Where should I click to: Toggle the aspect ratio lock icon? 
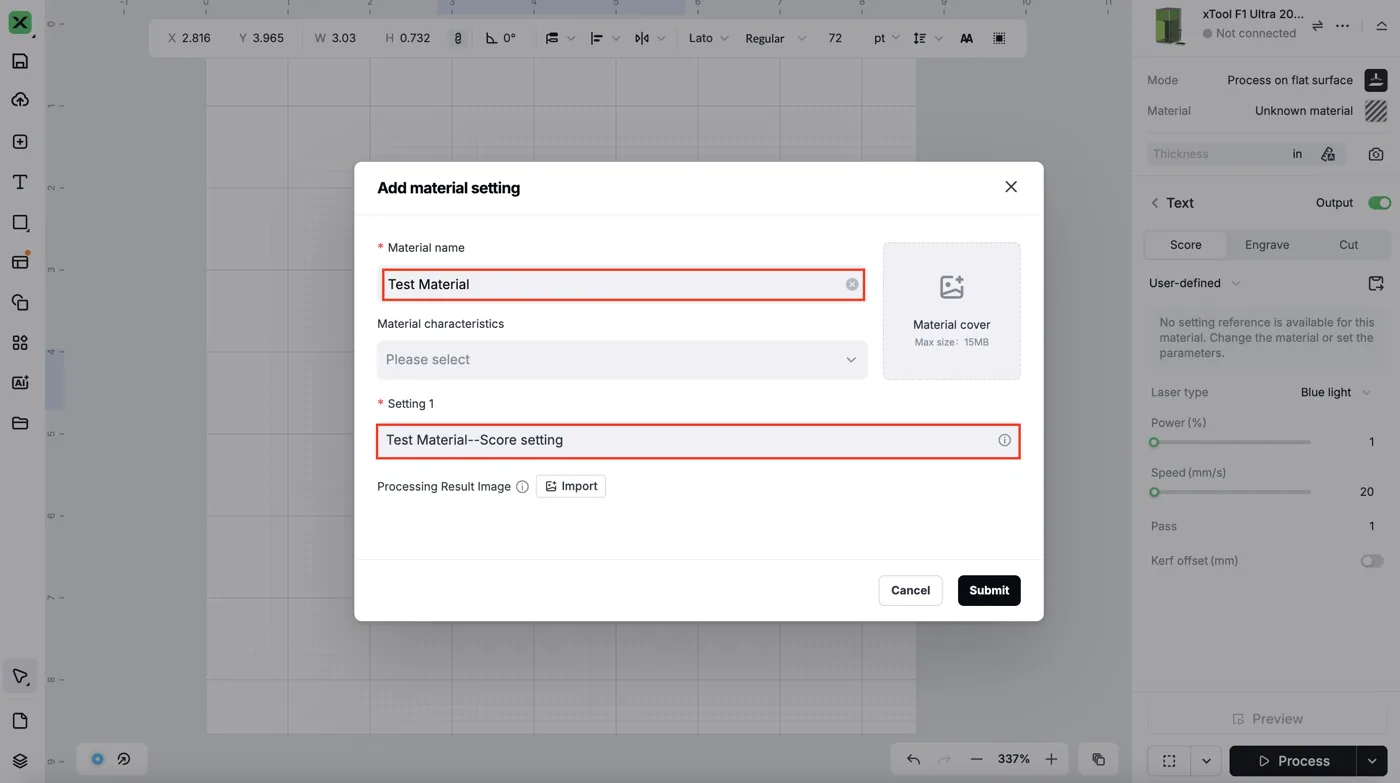coord(458,38)
